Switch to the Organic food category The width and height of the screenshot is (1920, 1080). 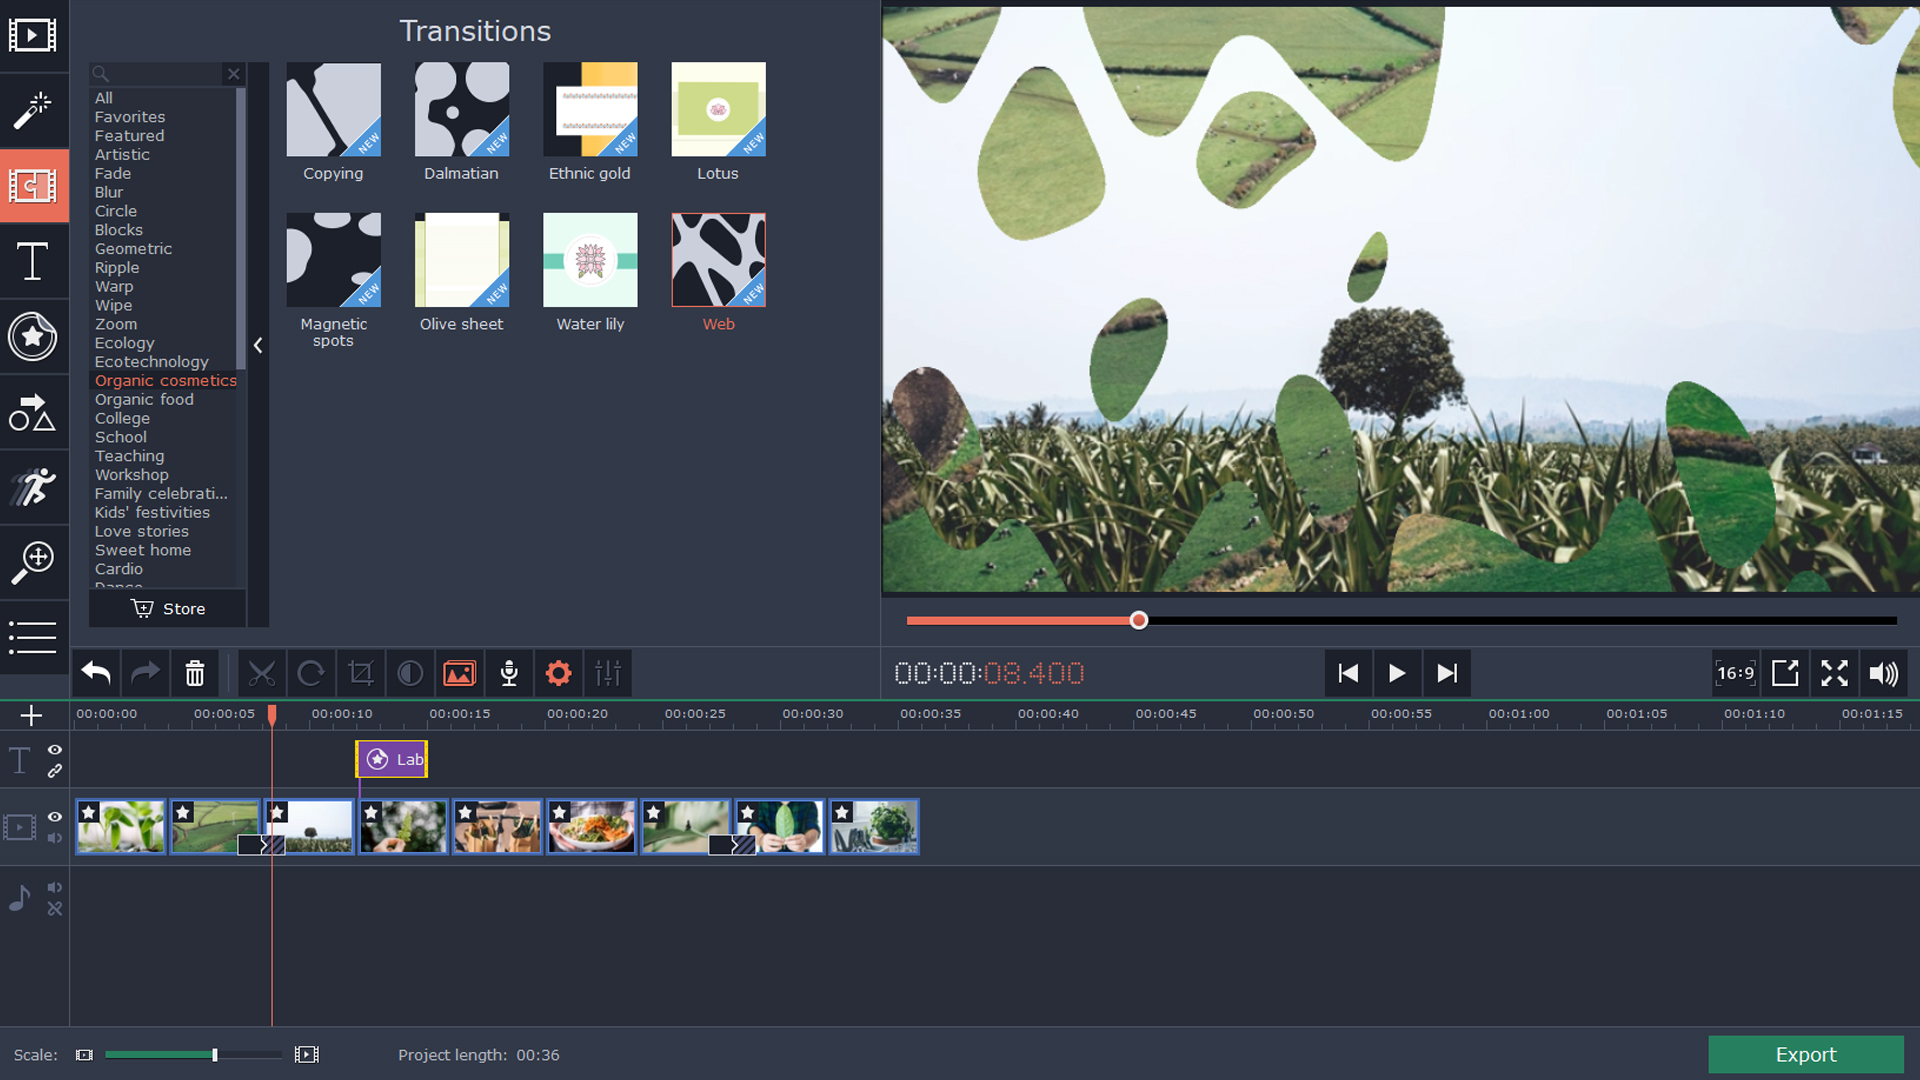[x=144, y=399]
